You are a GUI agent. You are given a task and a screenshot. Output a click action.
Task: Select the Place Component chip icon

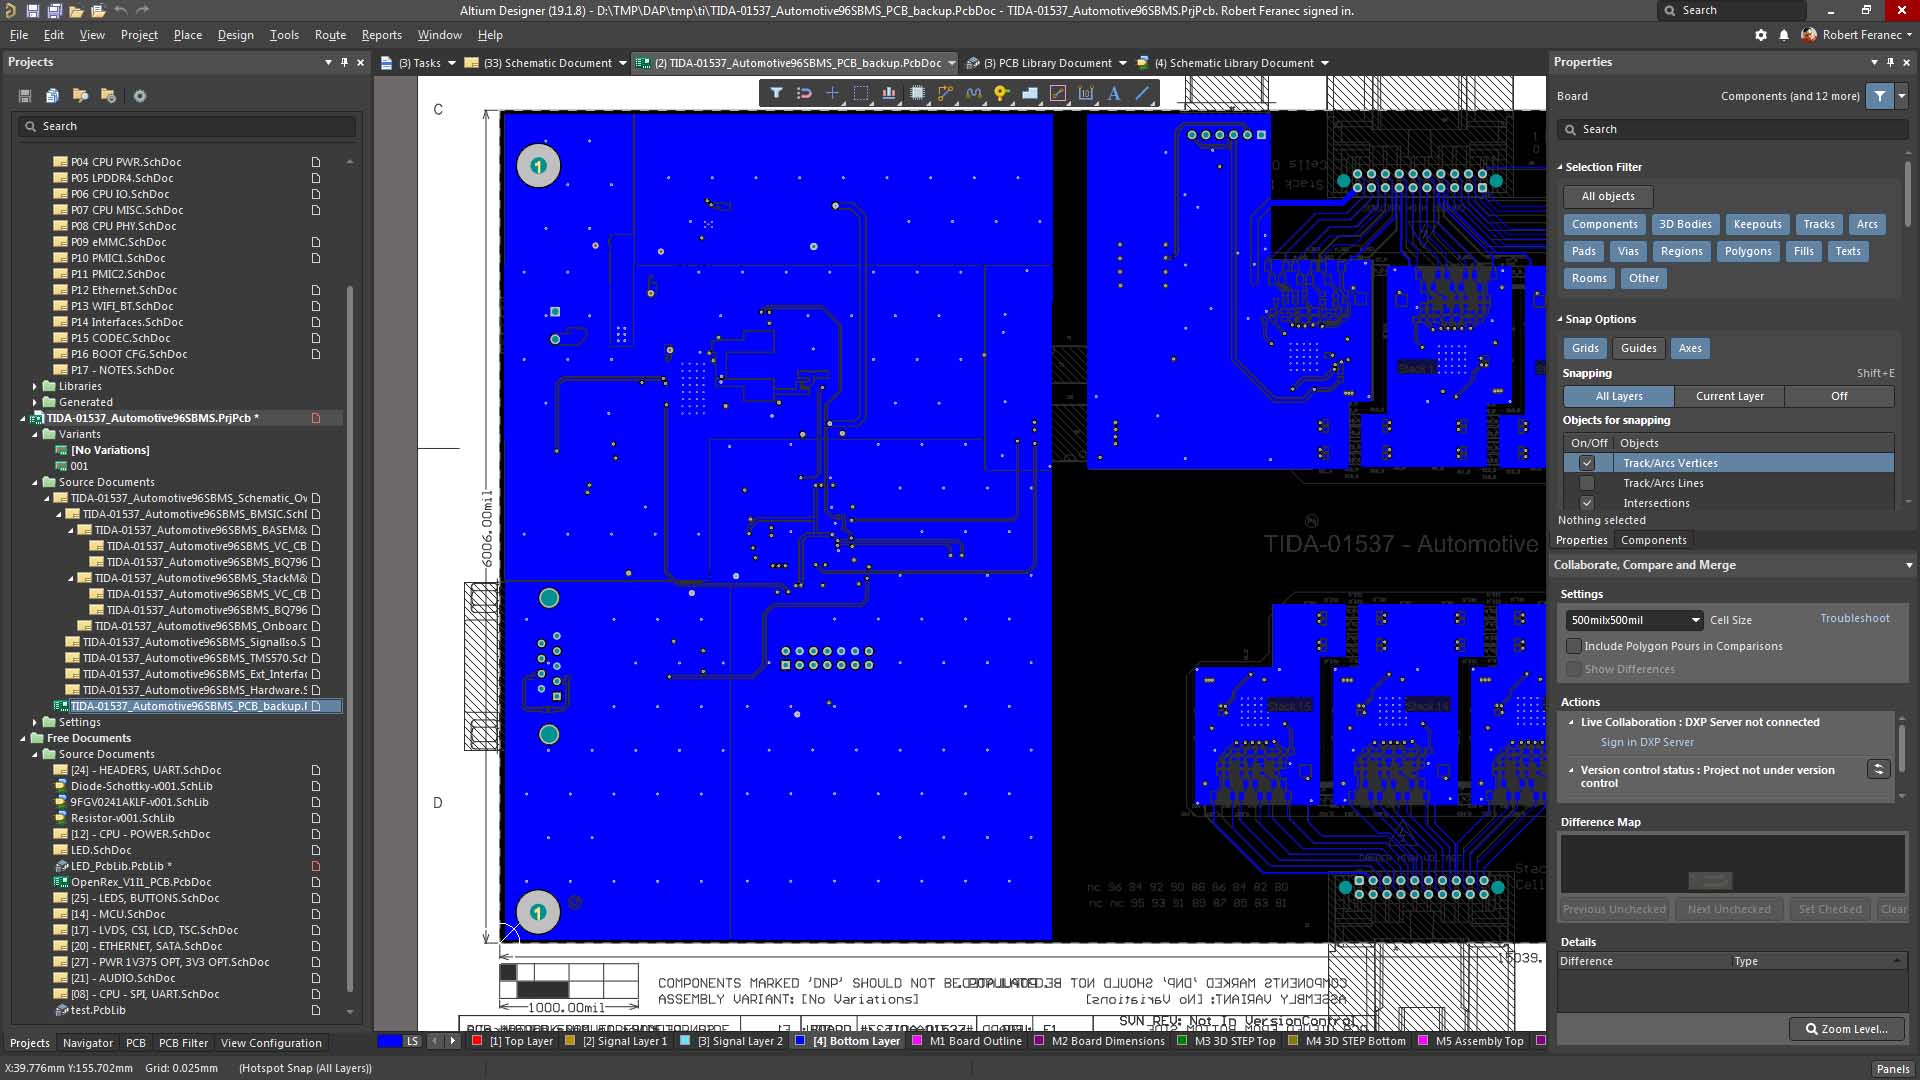[x=917, y=93]
